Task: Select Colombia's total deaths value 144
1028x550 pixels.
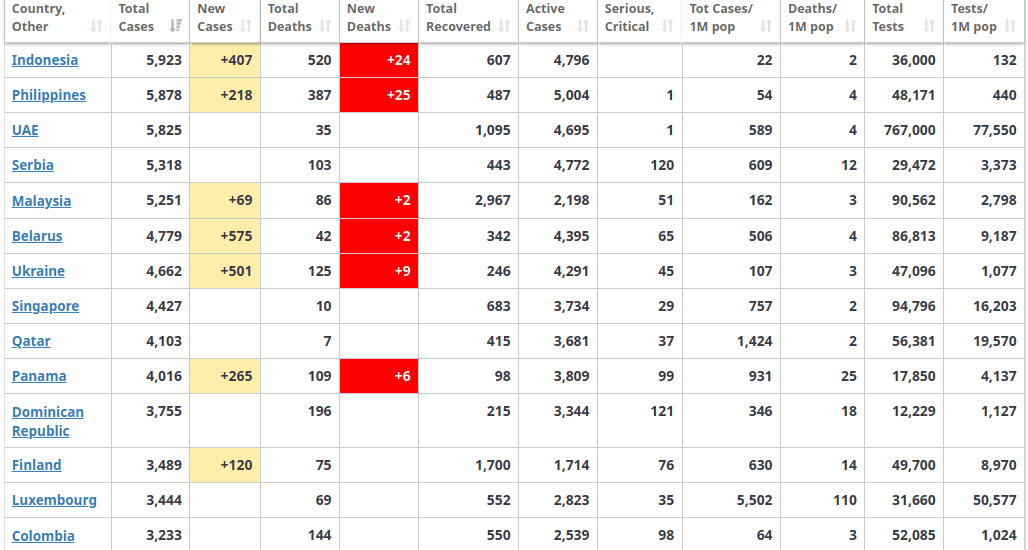Action: click(x=319, y=536)
